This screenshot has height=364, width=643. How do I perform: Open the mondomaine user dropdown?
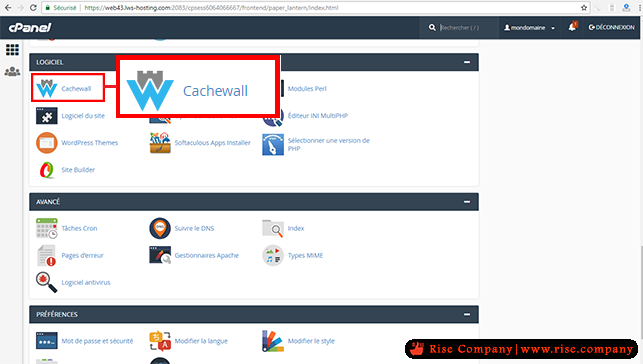pyautogui.click(x=529, y=27)
